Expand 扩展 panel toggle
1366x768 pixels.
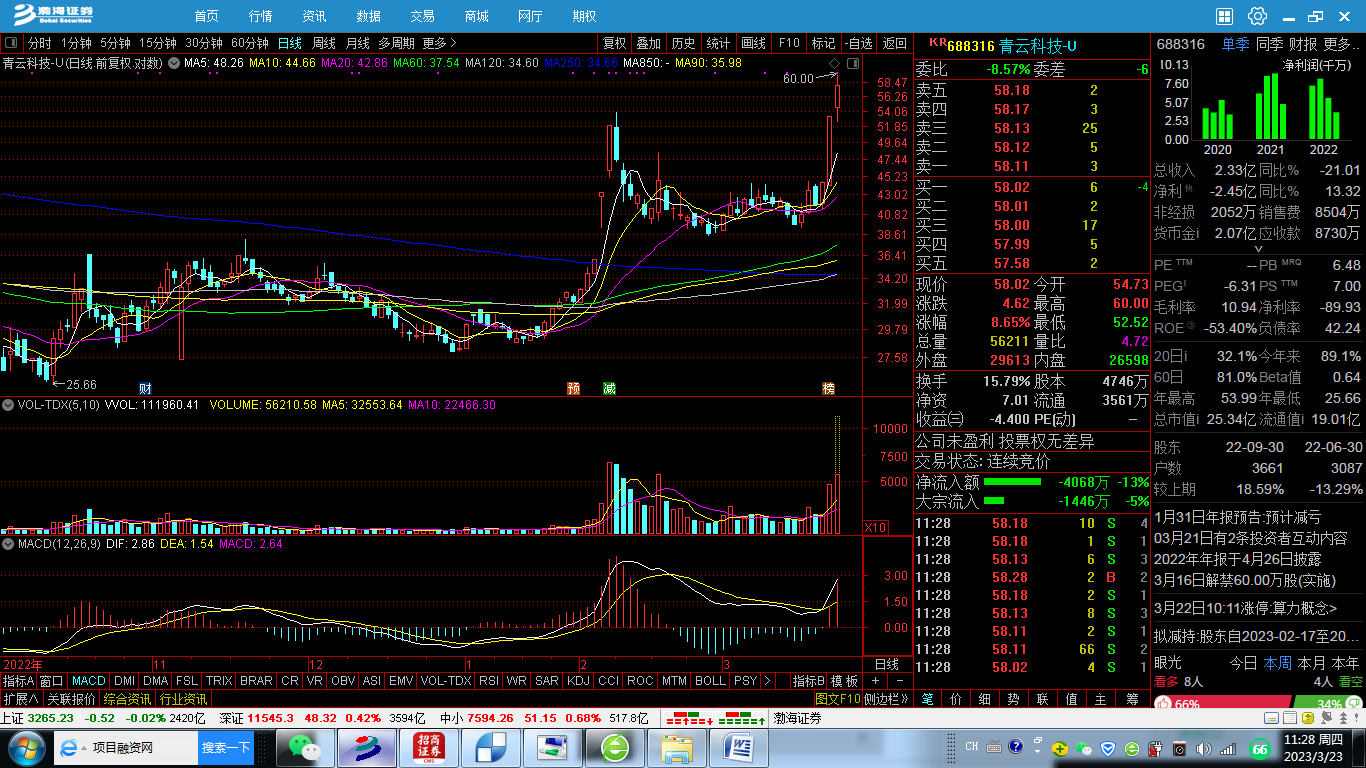20,699
